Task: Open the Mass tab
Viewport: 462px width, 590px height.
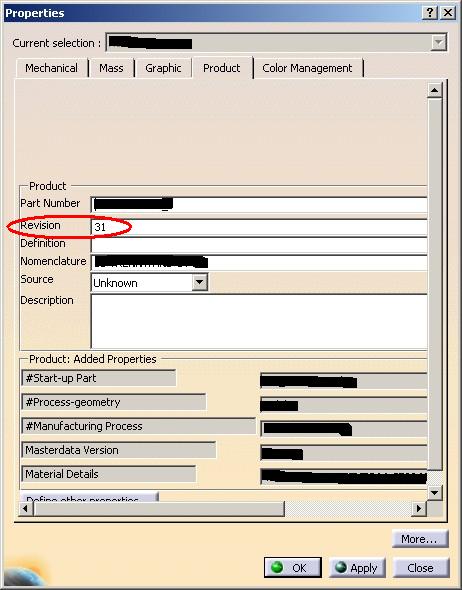Action: click(x=111, y=68)
